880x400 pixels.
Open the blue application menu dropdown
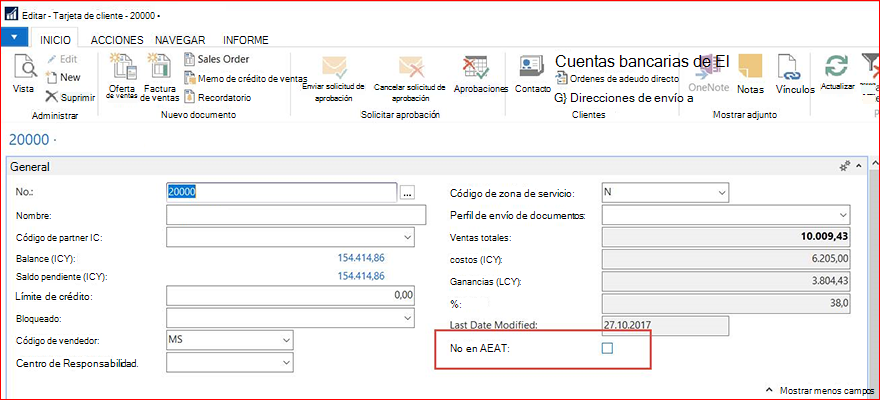(15, 36)
